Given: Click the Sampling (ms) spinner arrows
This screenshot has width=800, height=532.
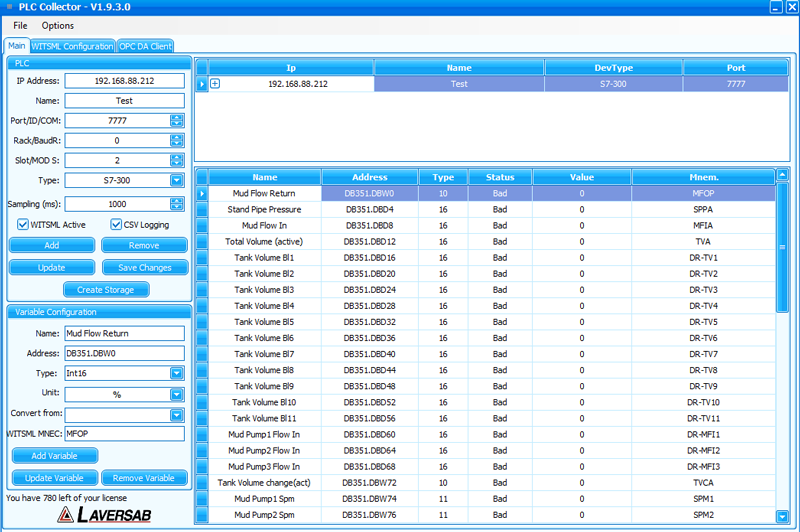Looking at the screenshot, I should tap(177, 204).
